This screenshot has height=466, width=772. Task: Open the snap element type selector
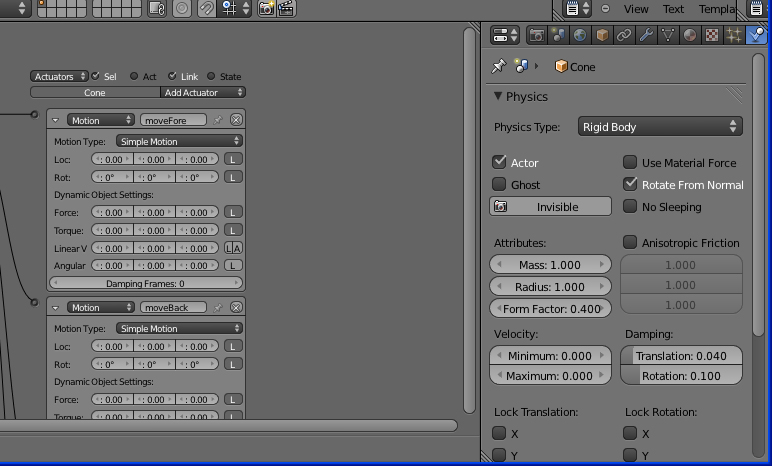235,8
